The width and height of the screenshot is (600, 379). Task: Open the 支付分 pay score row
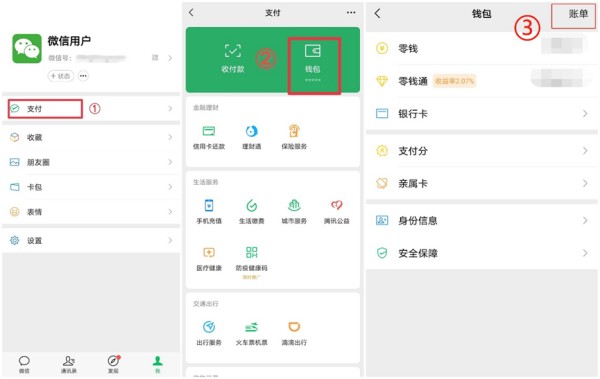click(482, 151)
